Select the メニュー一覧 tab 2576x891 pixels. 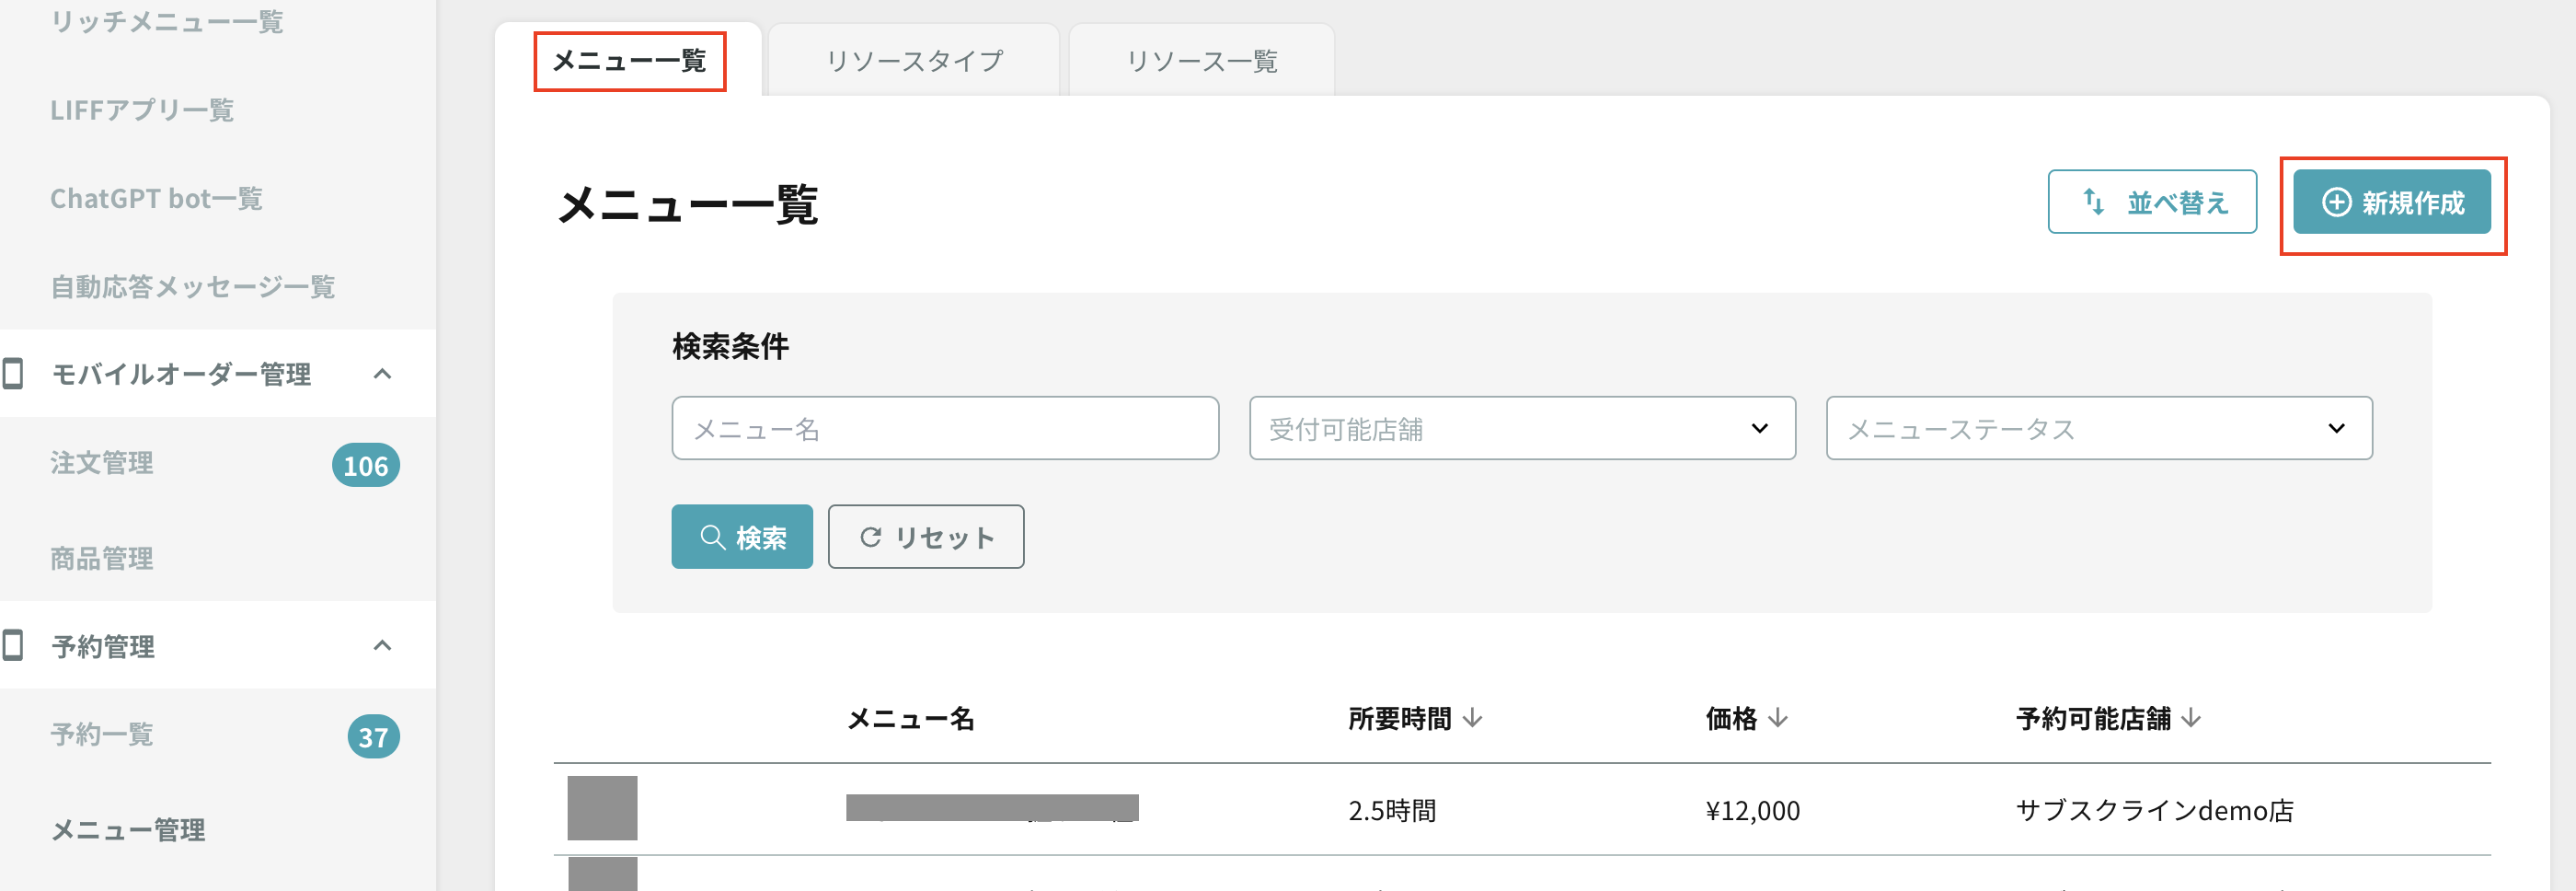pyautogui.click(x=629, y=61)
